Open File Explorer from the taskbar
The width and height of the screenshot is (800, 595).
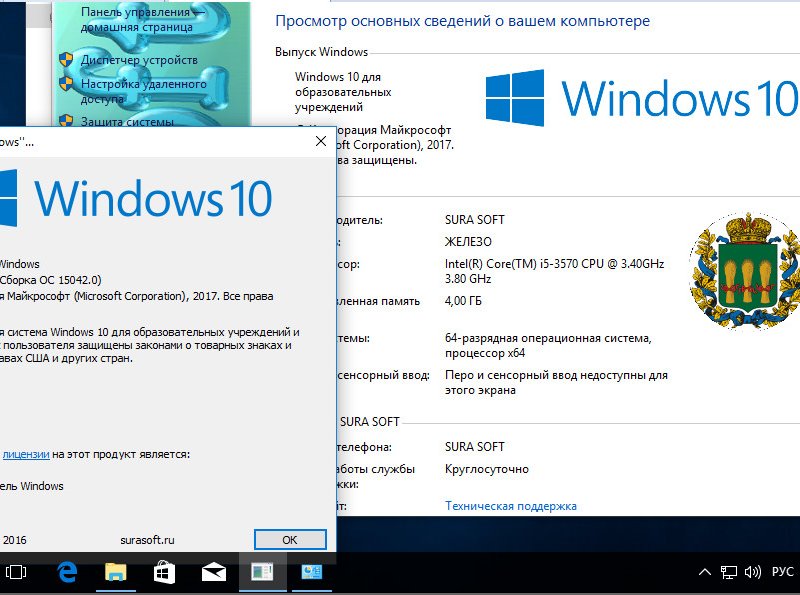click(x=116, y=572)
